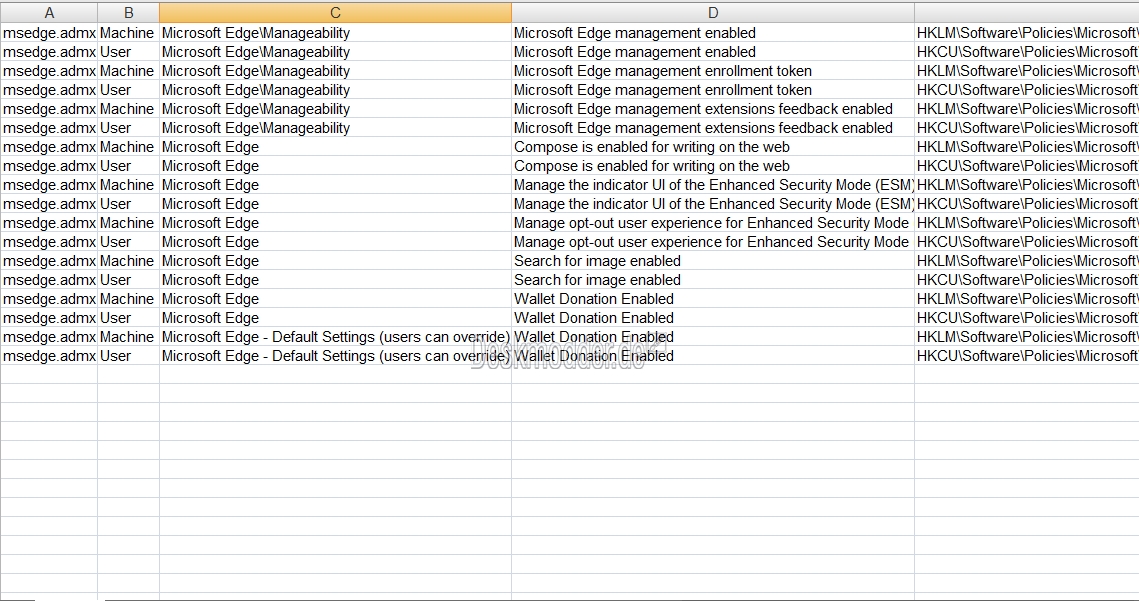Image resolution: width=1139 pixels, height=601 pixels.
Task: Select User-row 'Microsoft Edge management enrollment token' cell
Action: tap(713, 89)
